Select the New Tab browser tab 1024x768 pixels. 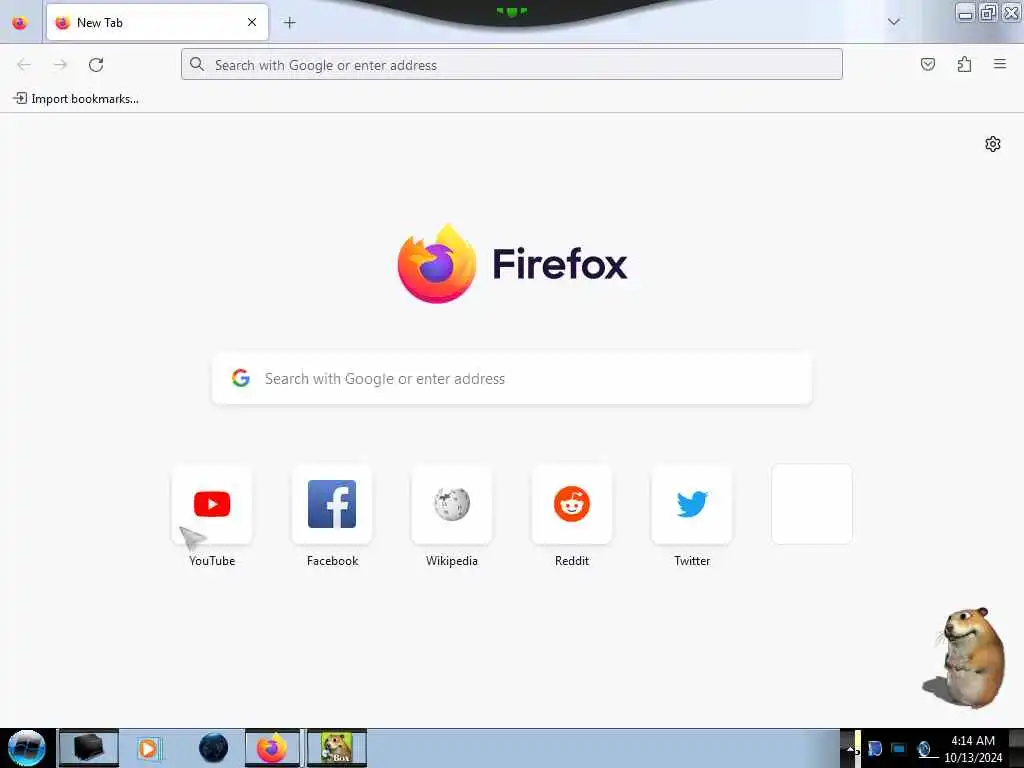[157, 22]
